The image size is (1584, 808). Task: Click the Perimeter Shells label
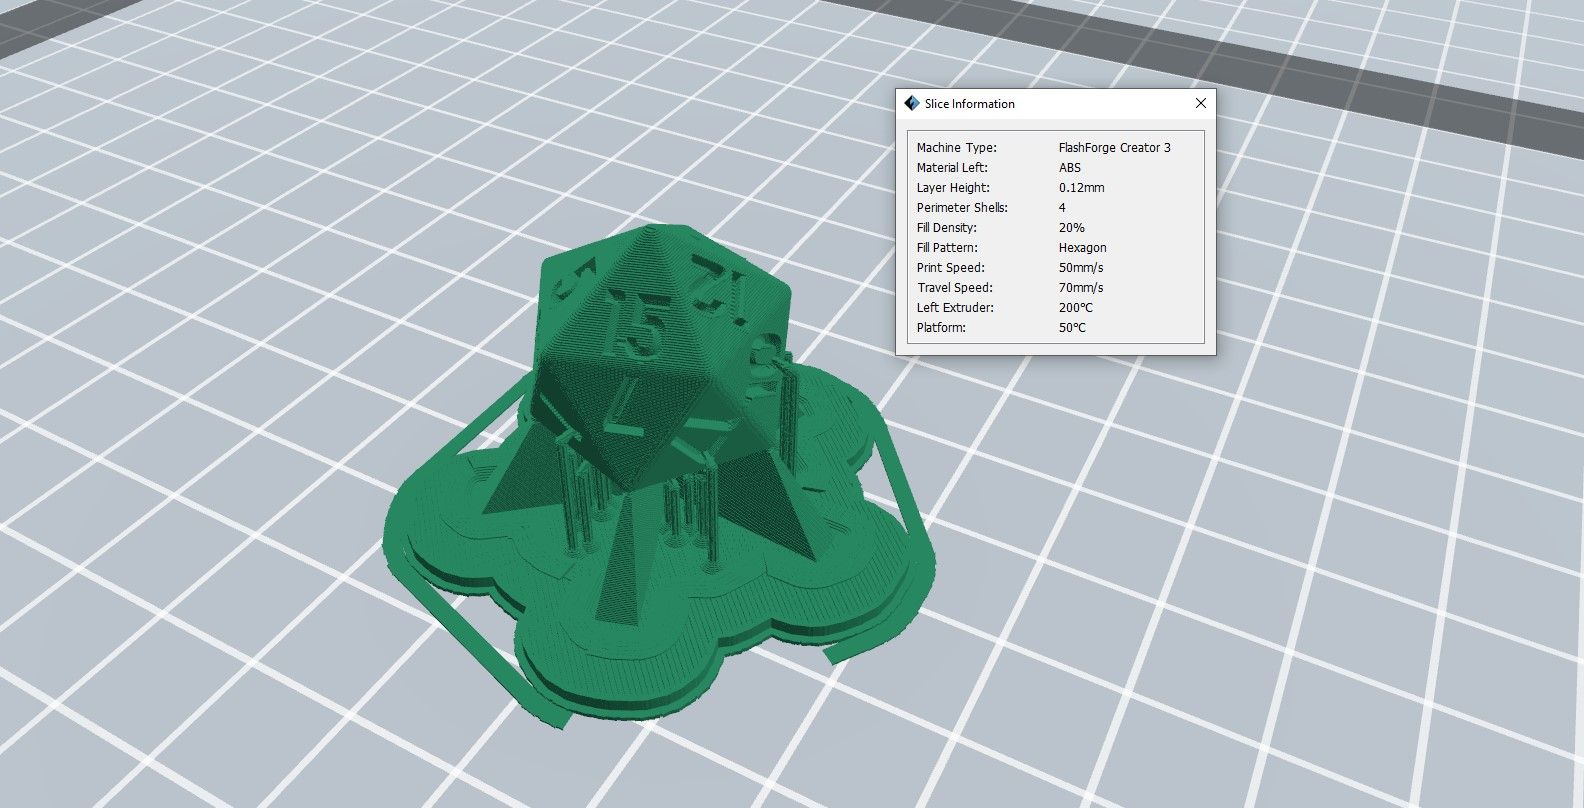pyautogui.click(x=962, y=208)
